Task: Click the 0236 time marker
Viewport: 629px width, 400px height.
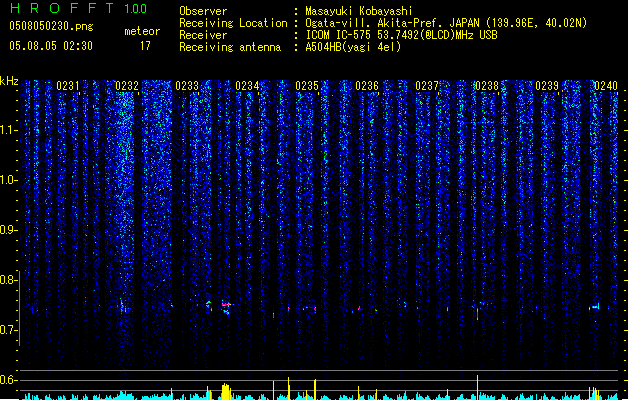Action: coord(367,86)
